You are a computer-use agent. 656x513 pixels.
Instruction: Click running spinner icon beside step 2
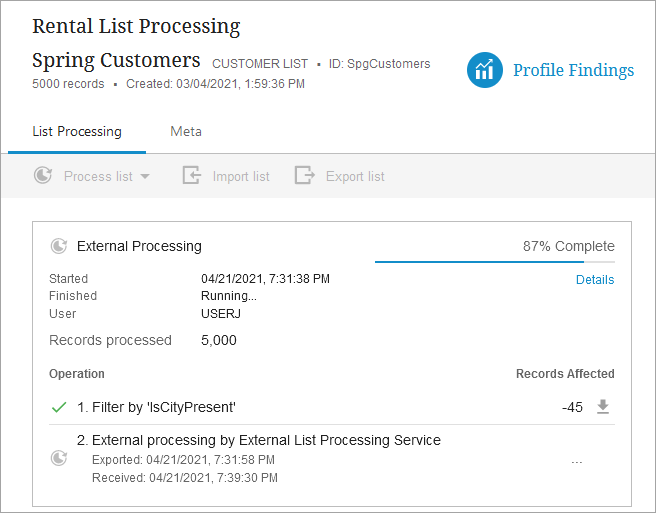59,458
